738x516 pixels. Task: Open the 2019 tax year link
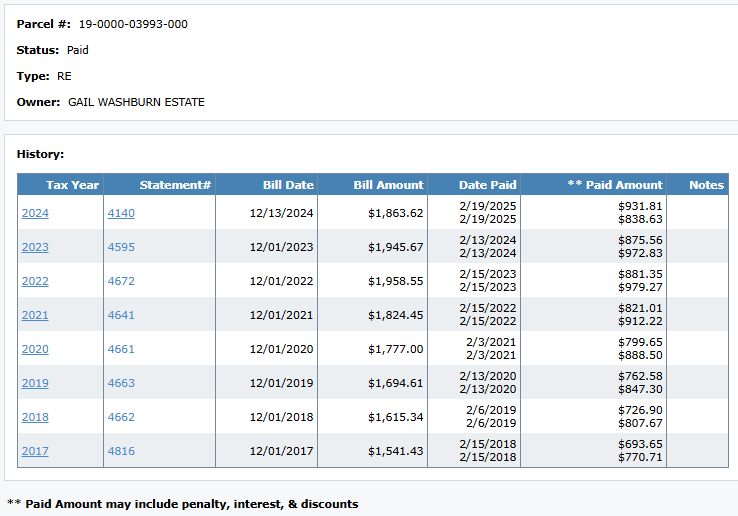coord(35,383)
